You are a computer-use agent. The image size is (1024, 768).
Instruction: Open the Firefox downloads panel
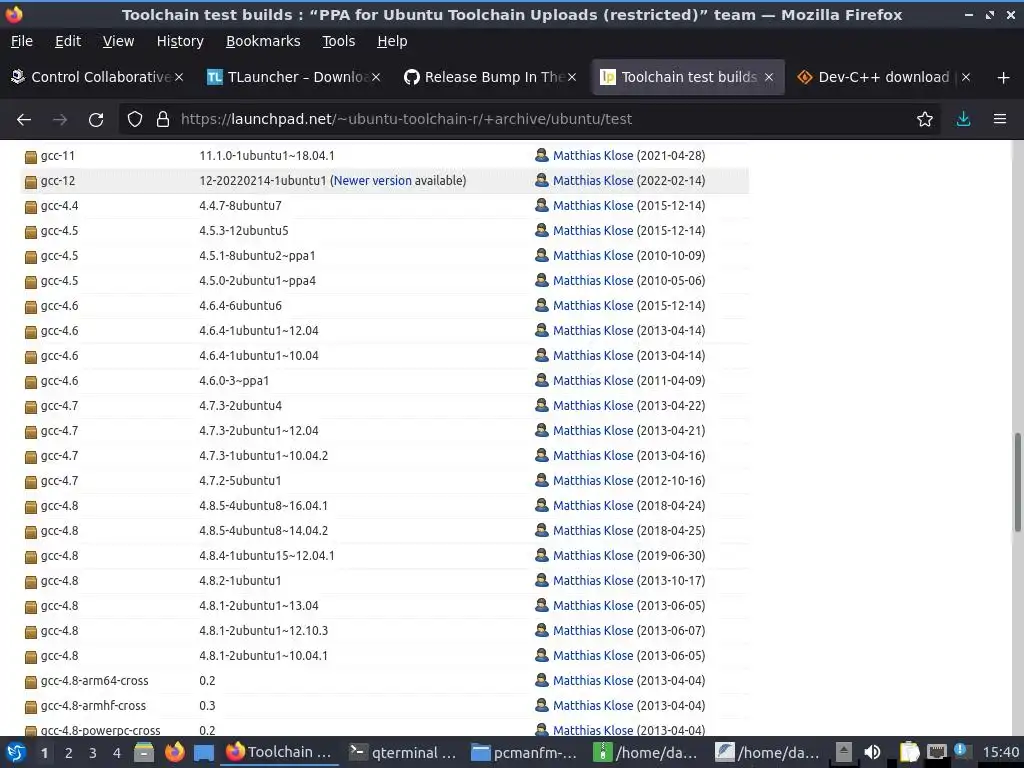tap(963, 120)
